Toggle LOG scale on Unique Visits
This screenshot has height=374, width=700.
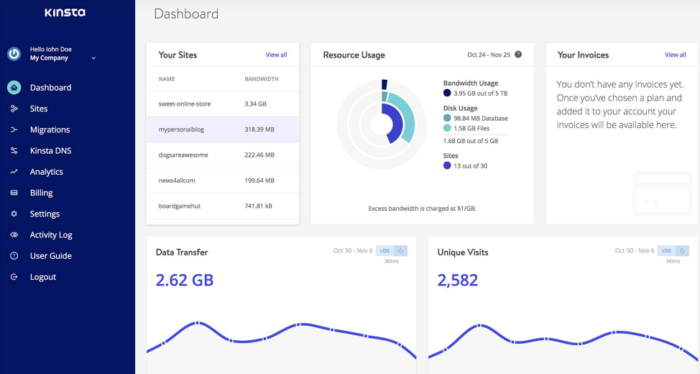pyautogui.click(x=667, y=251)
